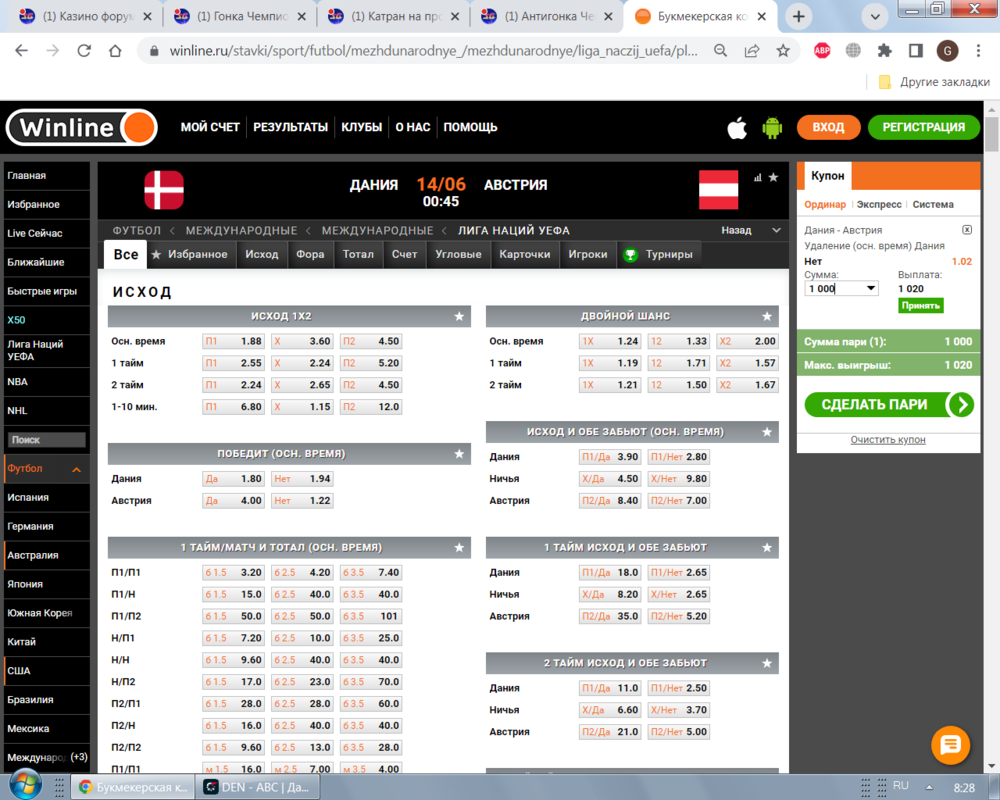1000x800 pixels.
Task: Expand Международные (+3) in sidebar
Action: (47, 757)
